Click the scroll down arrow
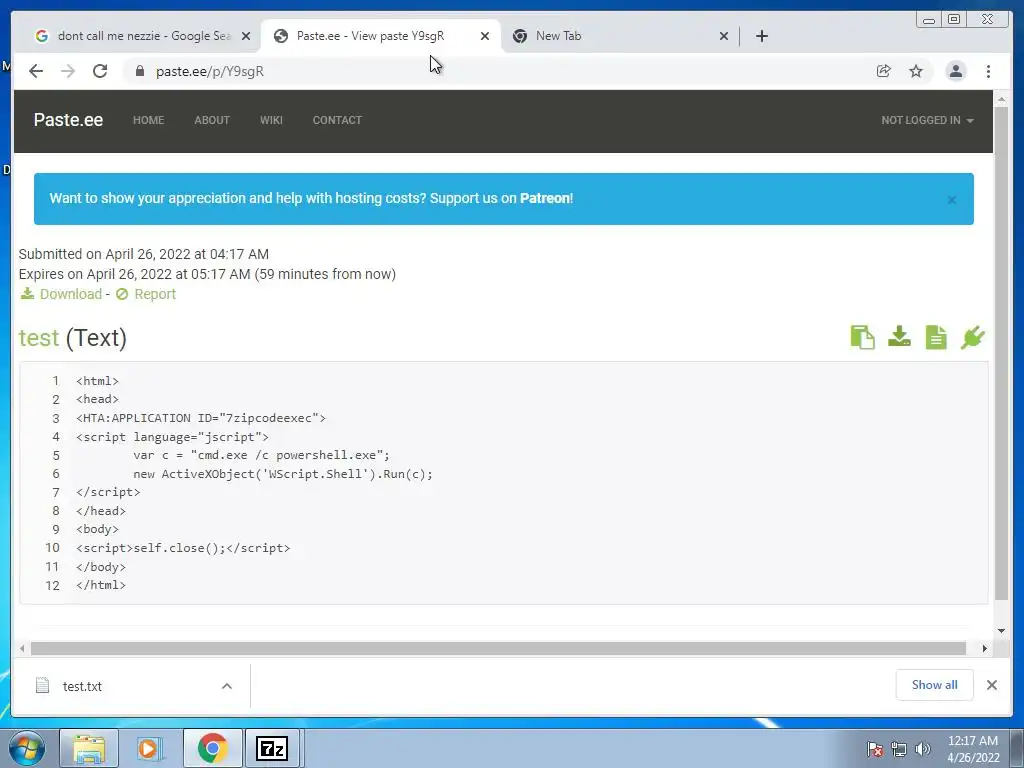Image resolution: width=1024 pixels, height=768 pixels. [x=1001, y=631]
